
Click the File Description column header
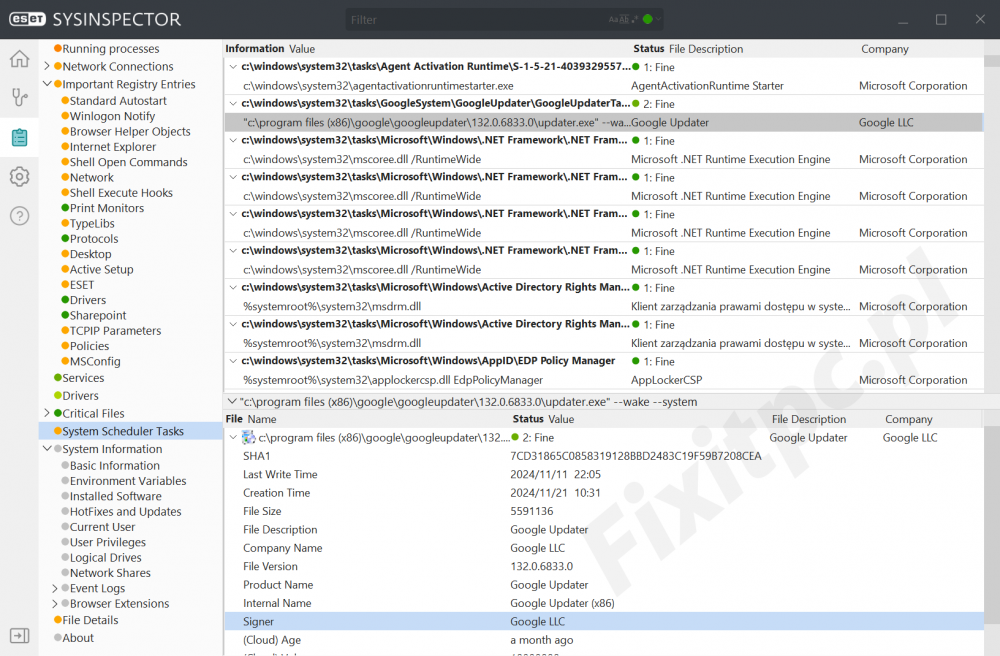point(706,49)
